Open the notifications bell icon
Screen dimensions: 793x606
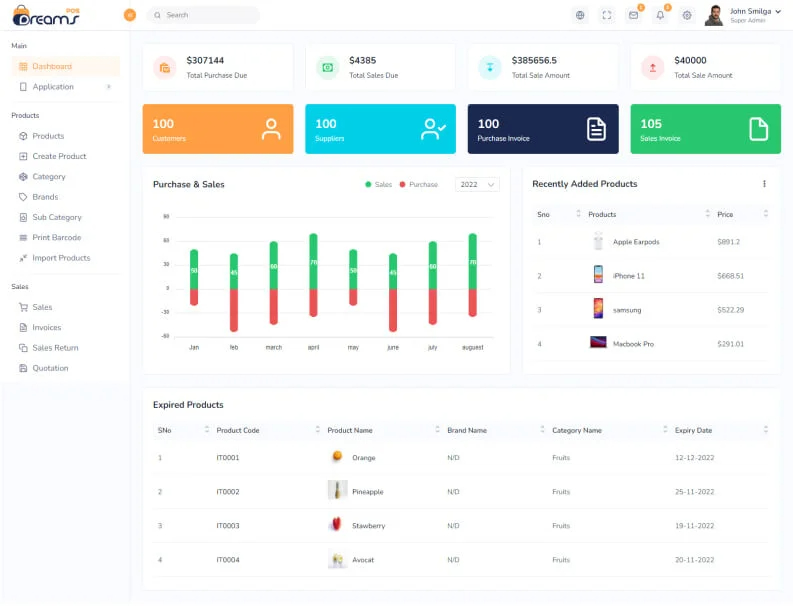[660, 15]
